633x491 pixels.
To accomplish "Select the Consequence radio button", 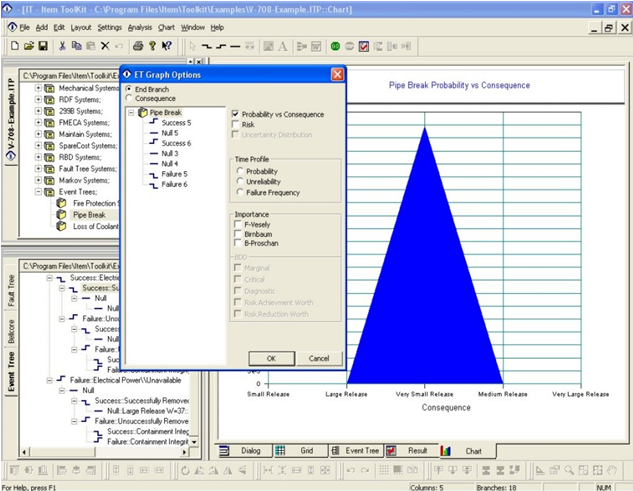I will point(129,99).
